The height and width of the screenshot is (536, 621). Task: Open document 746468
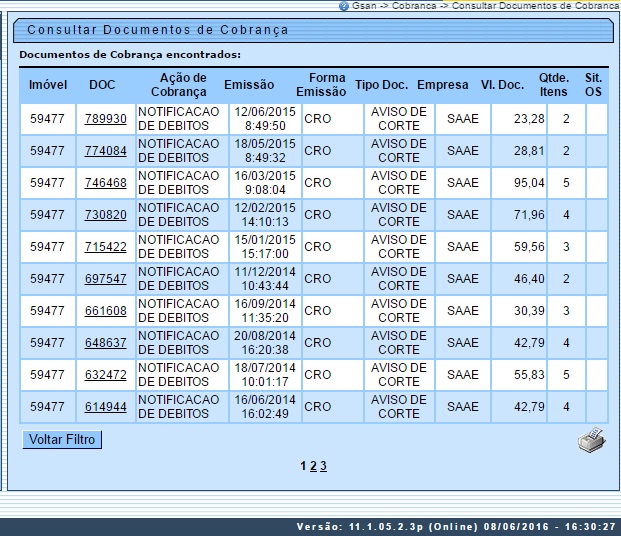click(x=106, y=183)
